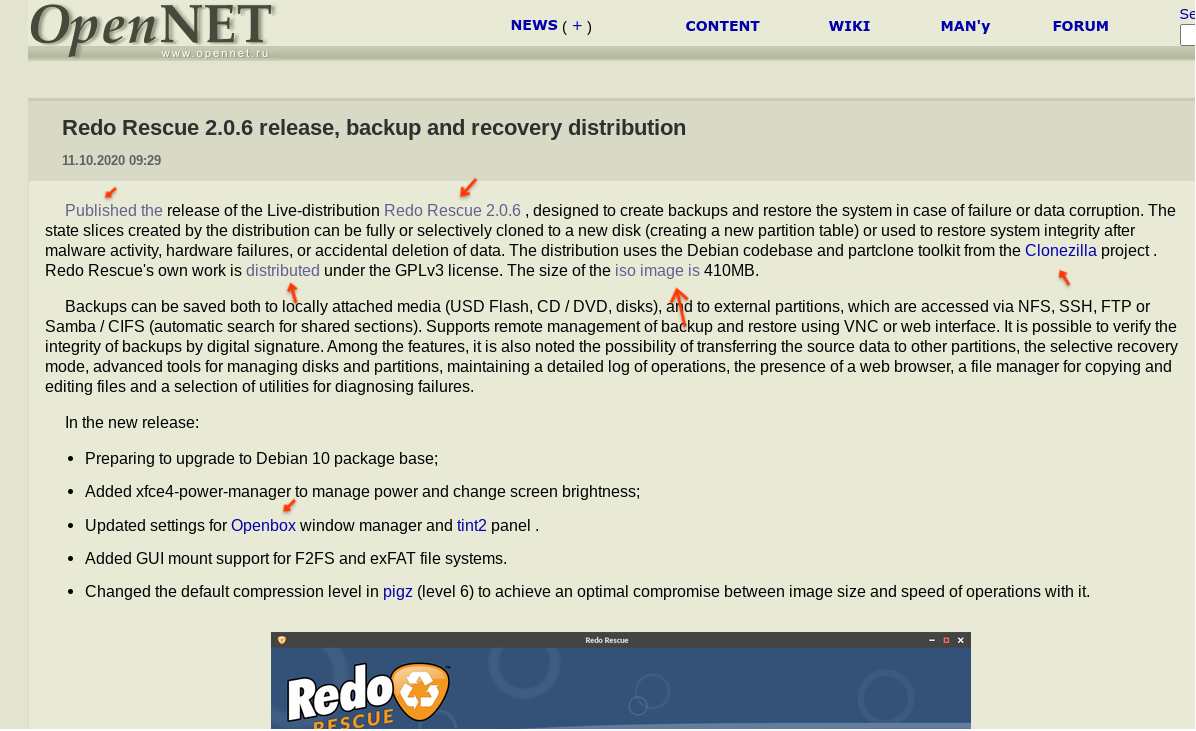The image size is (1196, 731).
Task: Open the NEWS section
Action: click(534, 25)
